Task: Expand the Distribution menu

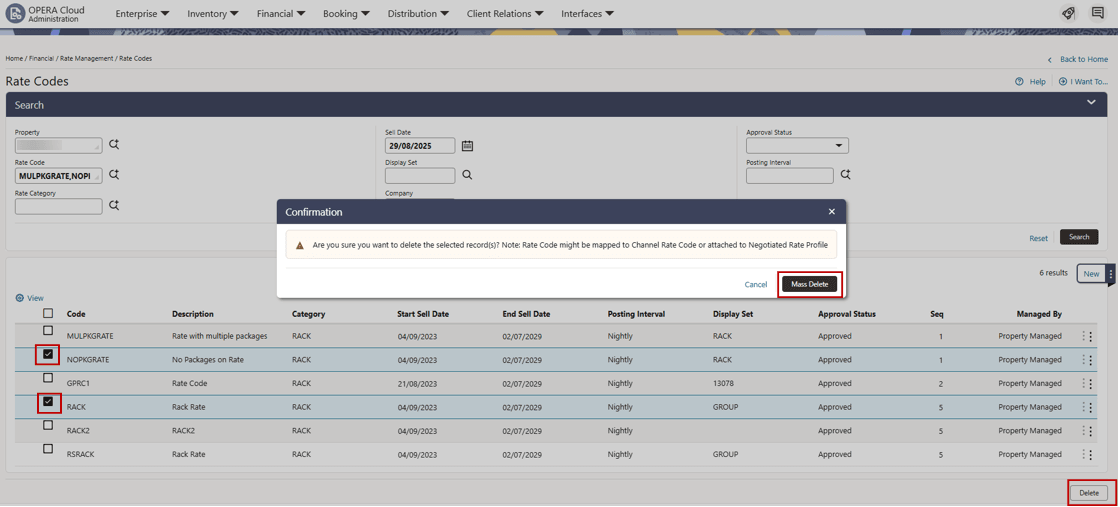Action: tap(418, 14)
